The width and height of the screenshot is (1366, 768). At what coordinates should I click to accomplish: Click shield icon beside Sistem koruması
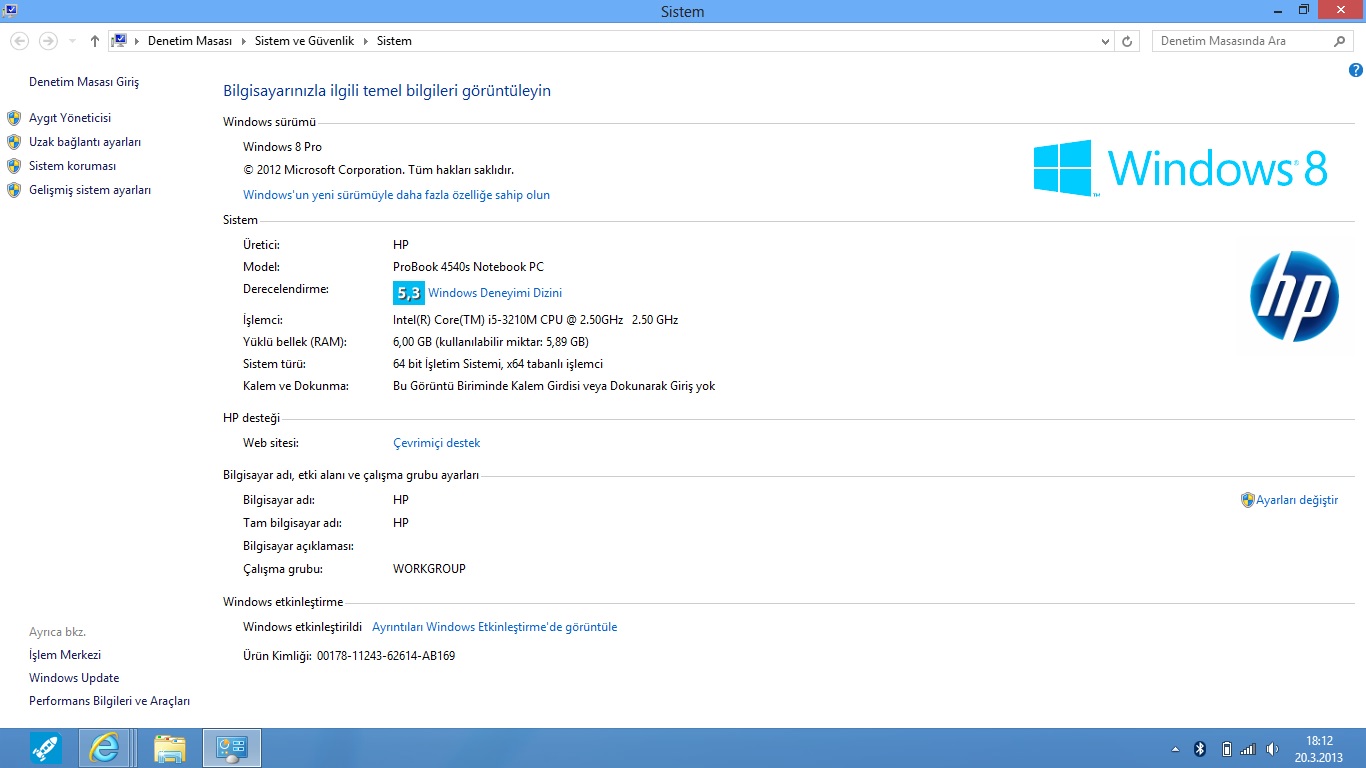coord(14,166)
